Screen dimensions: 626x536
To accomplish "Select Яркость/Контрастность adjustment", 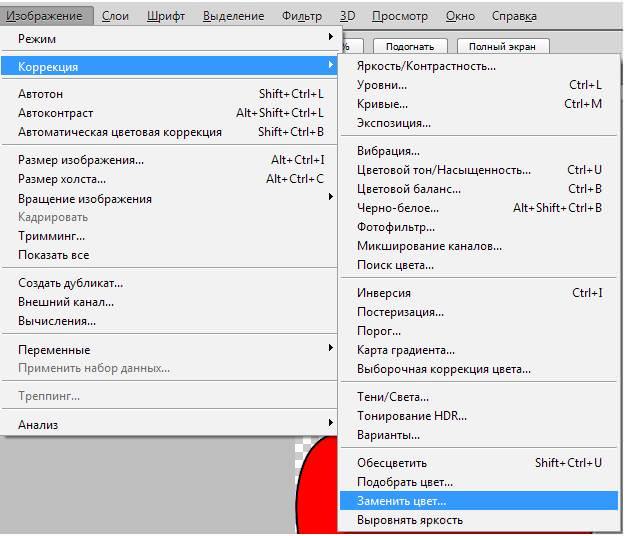I will (x=478, y=66).
